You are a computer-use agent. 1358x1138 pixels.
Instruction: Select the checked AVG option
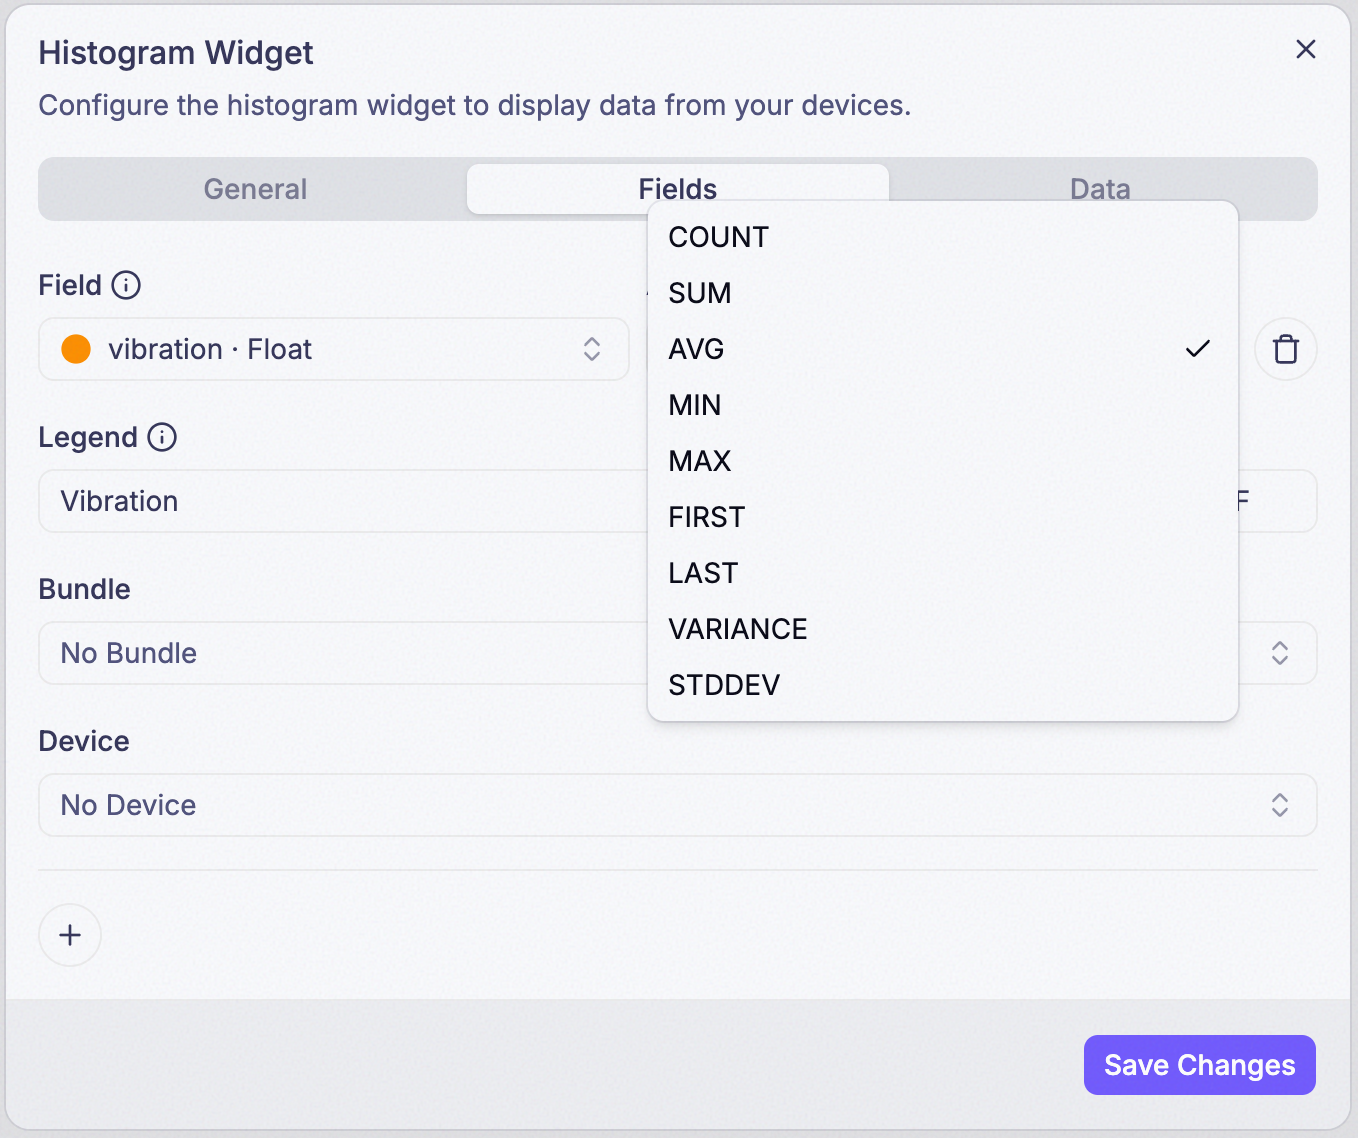click(x=943, y=349)
